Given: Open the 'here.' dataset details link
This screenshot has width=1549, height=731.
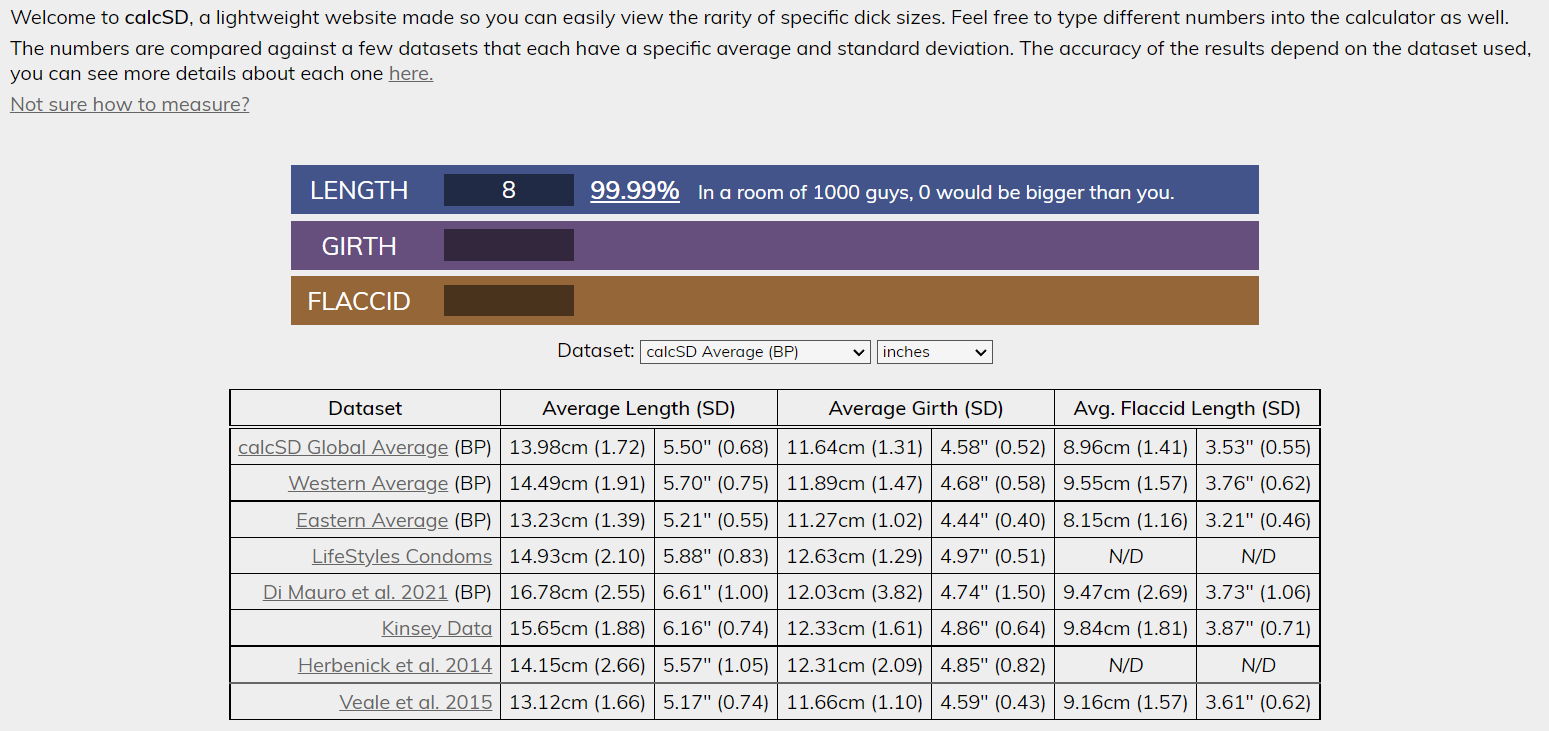Looking at the screenshot, I should point(410,74).
